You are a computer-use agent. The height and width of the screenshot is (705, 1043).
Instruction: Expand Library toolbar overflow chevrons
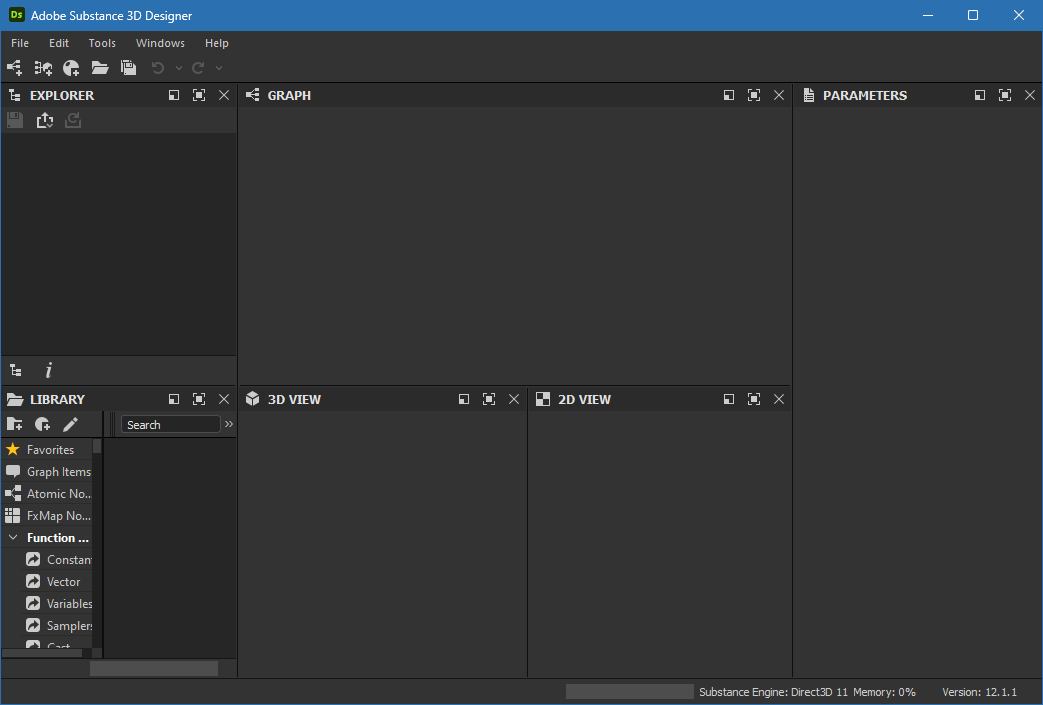click(x=229, y=424)
